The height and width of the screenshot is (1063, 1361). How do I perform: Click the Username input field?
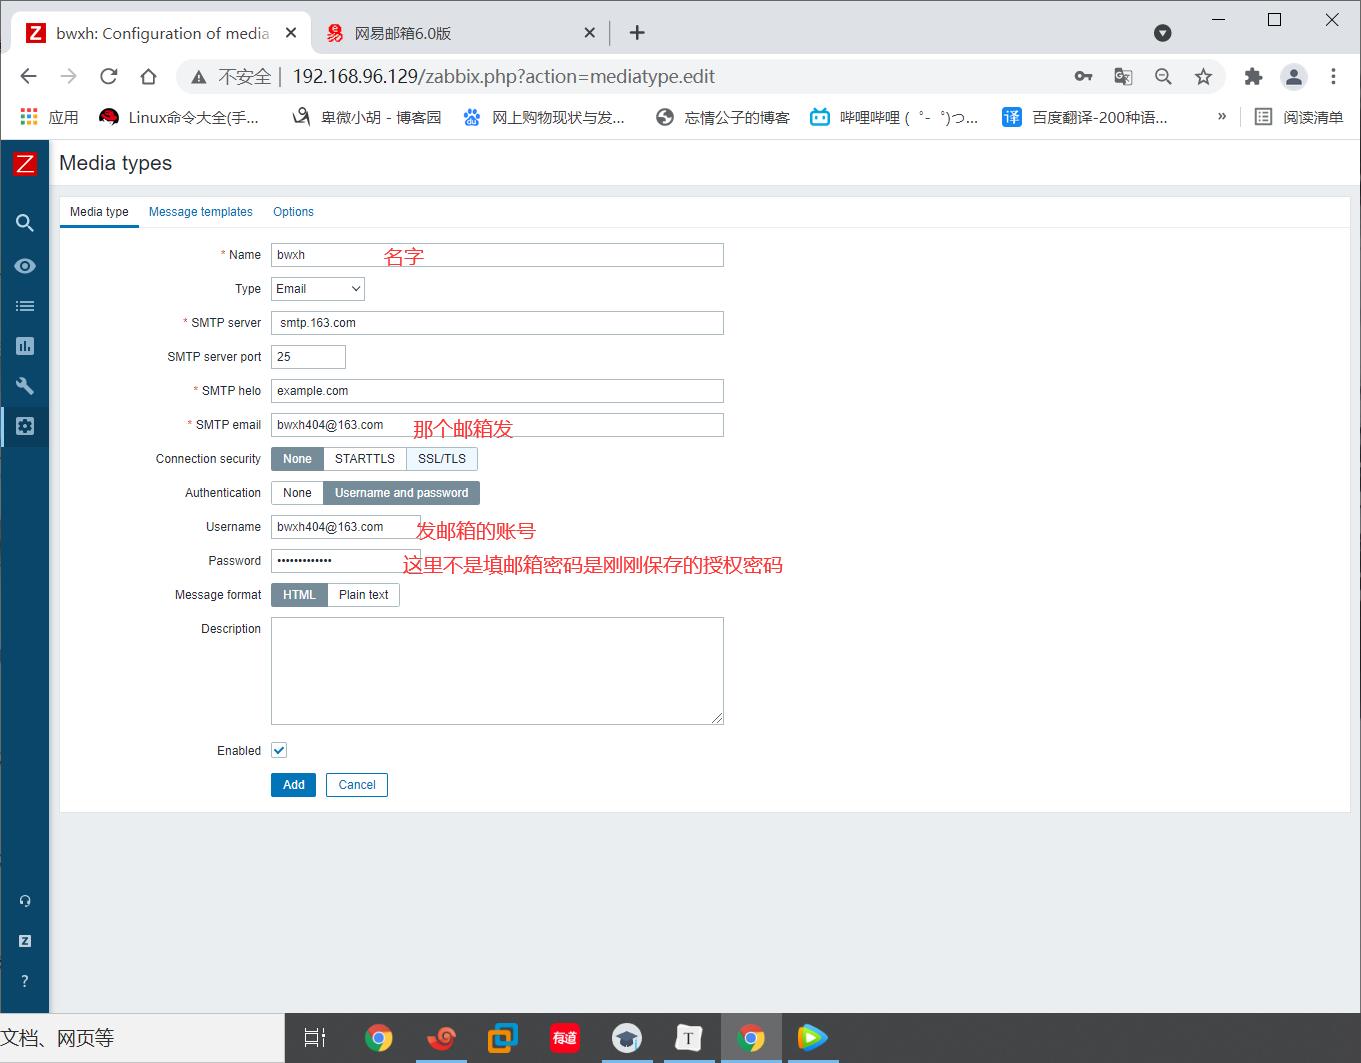[x=345, y=527]
